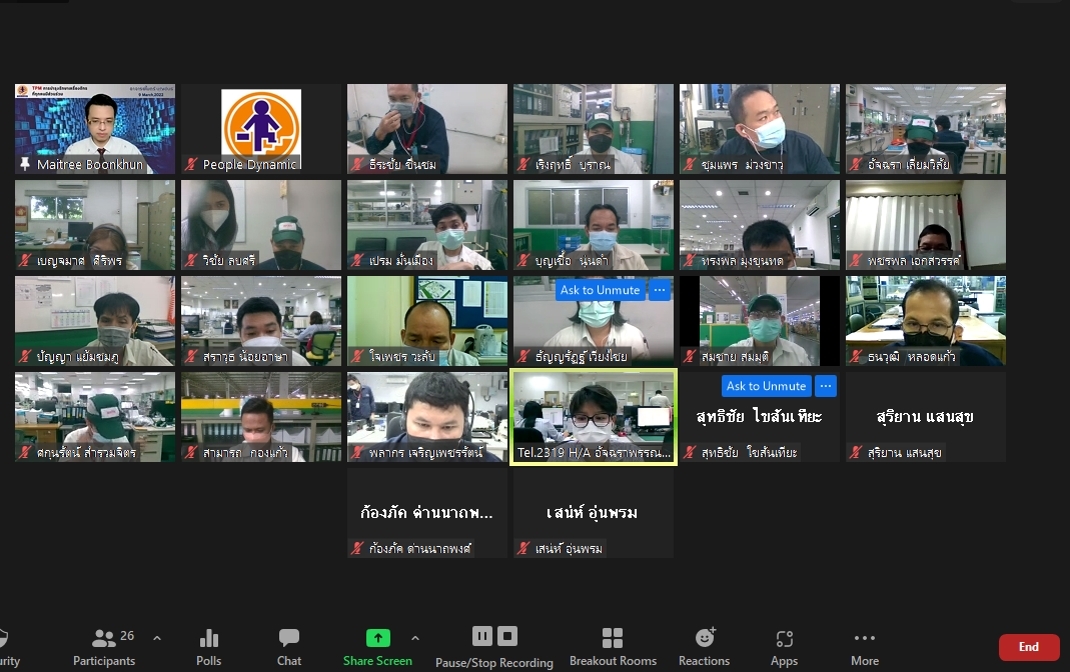
Task: Click the upper Ask to Unmute button
Action: tap(600, 290)
